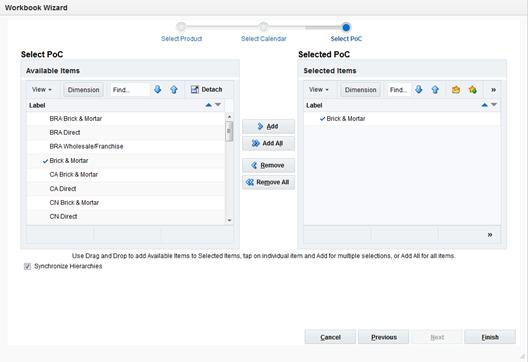Click the Available Items scroll up arrow
Viewport: 528px width, 362px height.
[x=229, y=117]
